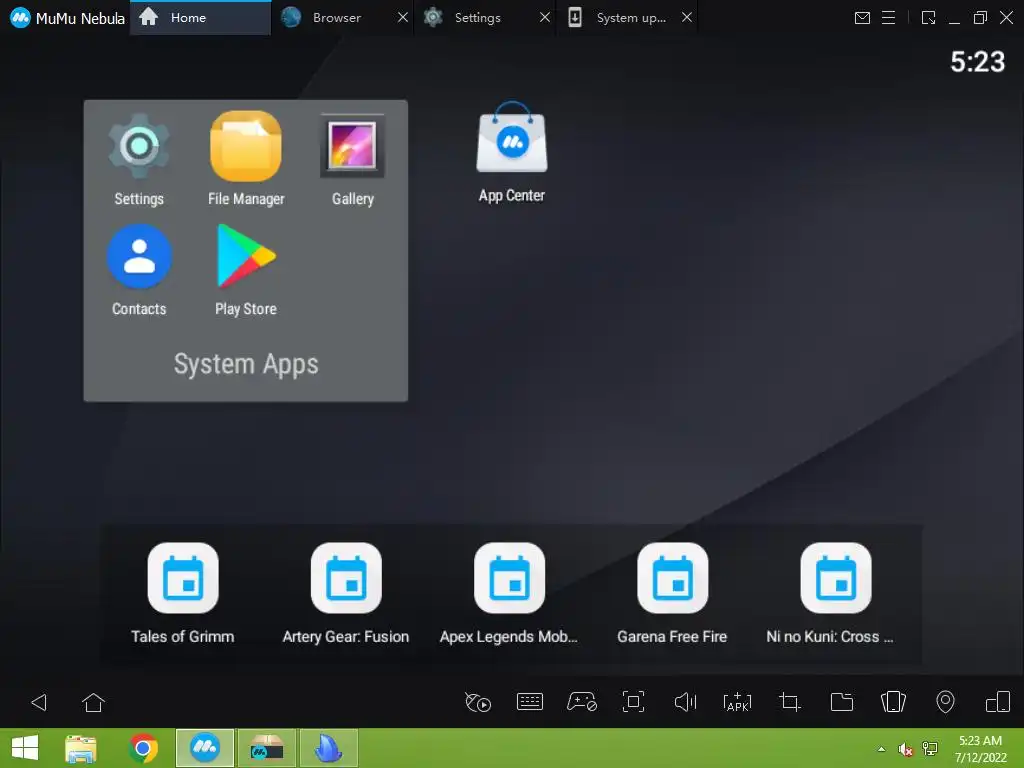Close the Settings tab
The width and height of the screenshot is (1024, 768).
(545, 18)
